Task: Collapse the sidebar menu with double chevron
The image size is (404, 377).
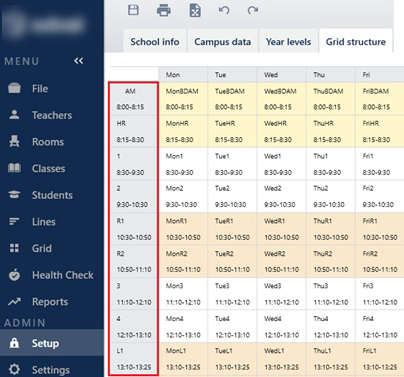Action: (79, 61)
